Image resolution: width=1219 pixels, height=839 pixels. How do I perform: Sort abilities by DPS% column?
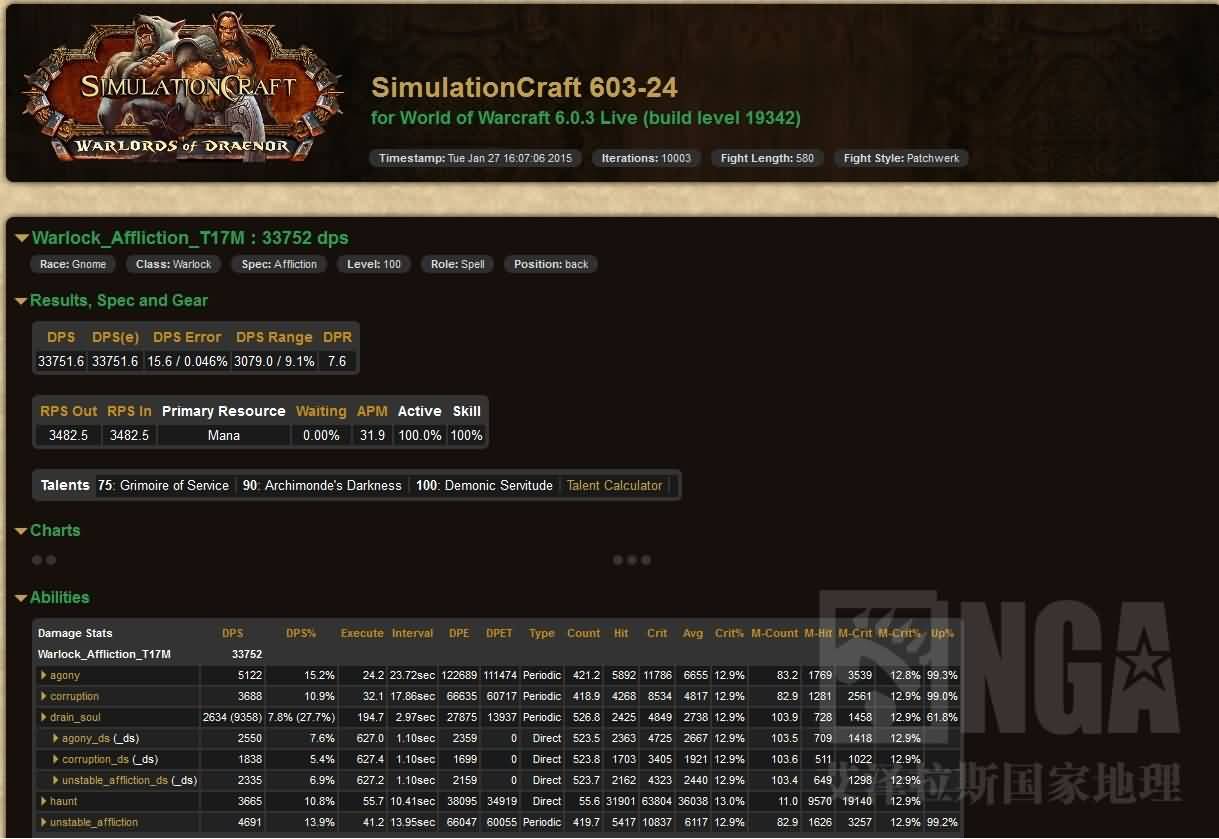pos(301,634)
